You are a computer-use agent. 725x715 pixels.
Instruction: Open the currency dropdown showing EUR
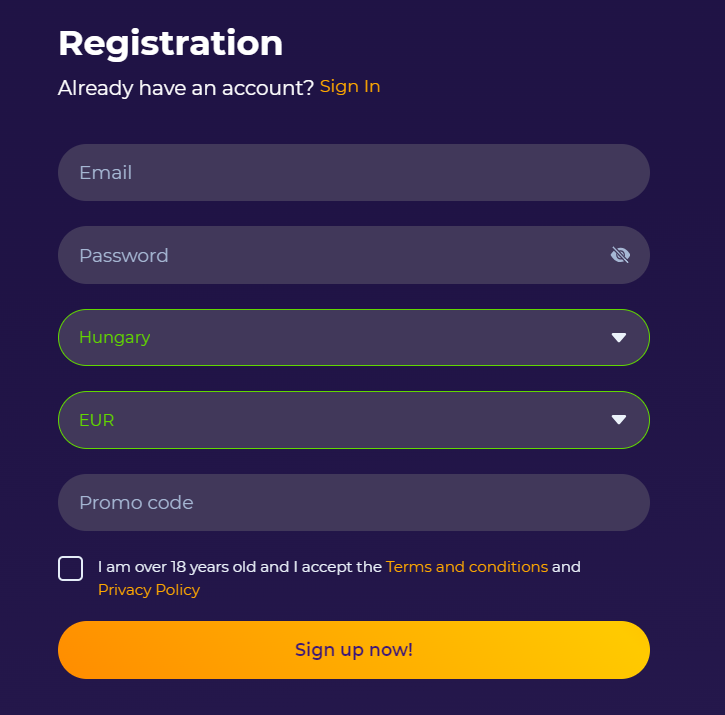click(354, 419)
